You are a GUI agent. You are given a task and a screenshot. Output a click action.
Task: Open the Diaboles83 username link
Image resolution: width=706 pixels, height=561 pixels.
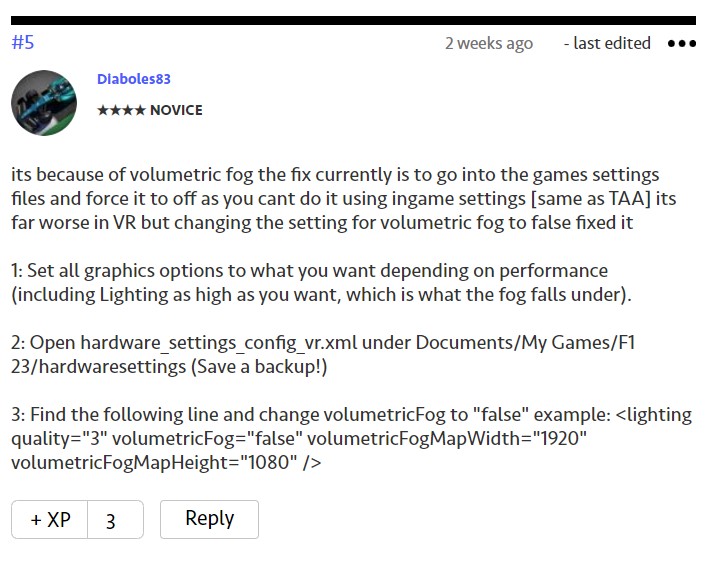point(134,79)
